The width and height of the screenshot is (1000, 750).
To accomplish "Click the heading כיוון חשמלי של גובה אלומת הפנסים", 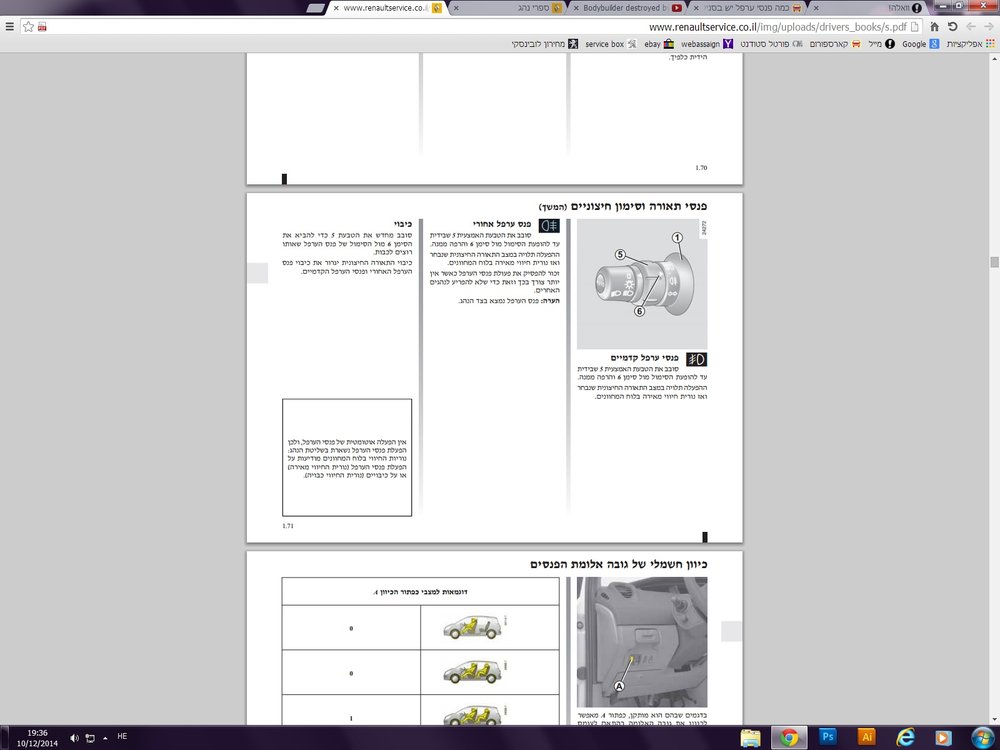I will [x=619, y=564].
